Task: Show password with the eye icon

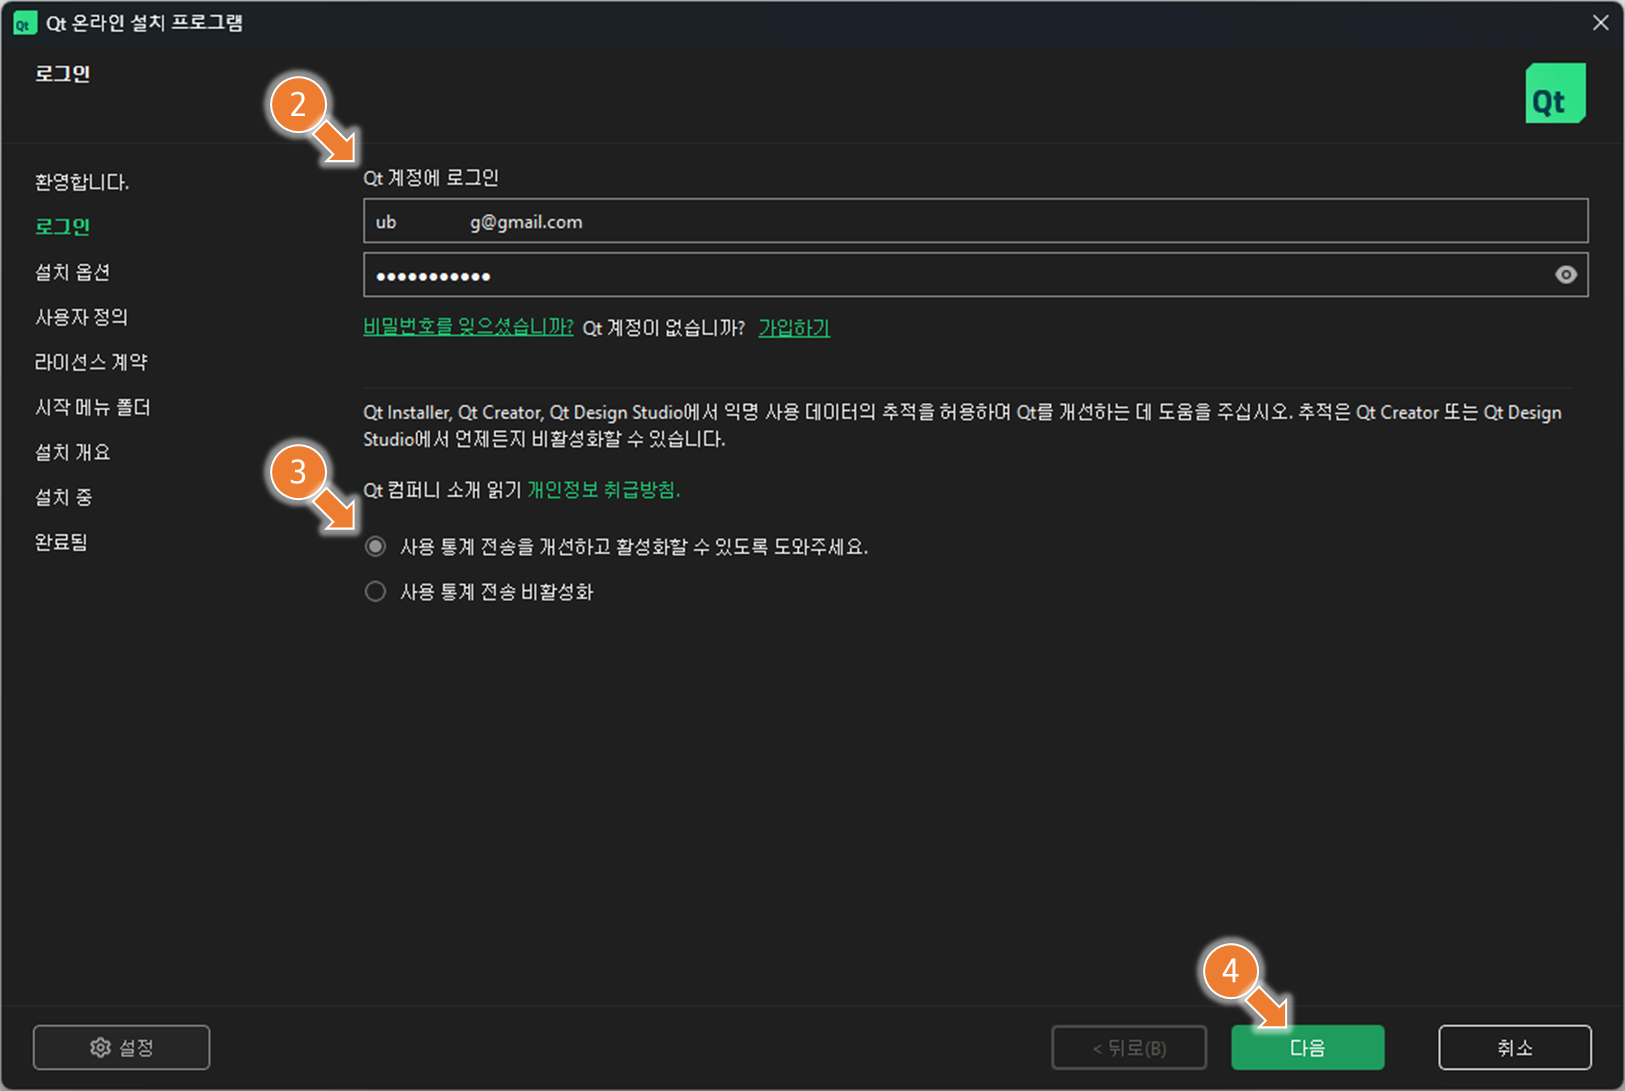Action: point(1566,275)
